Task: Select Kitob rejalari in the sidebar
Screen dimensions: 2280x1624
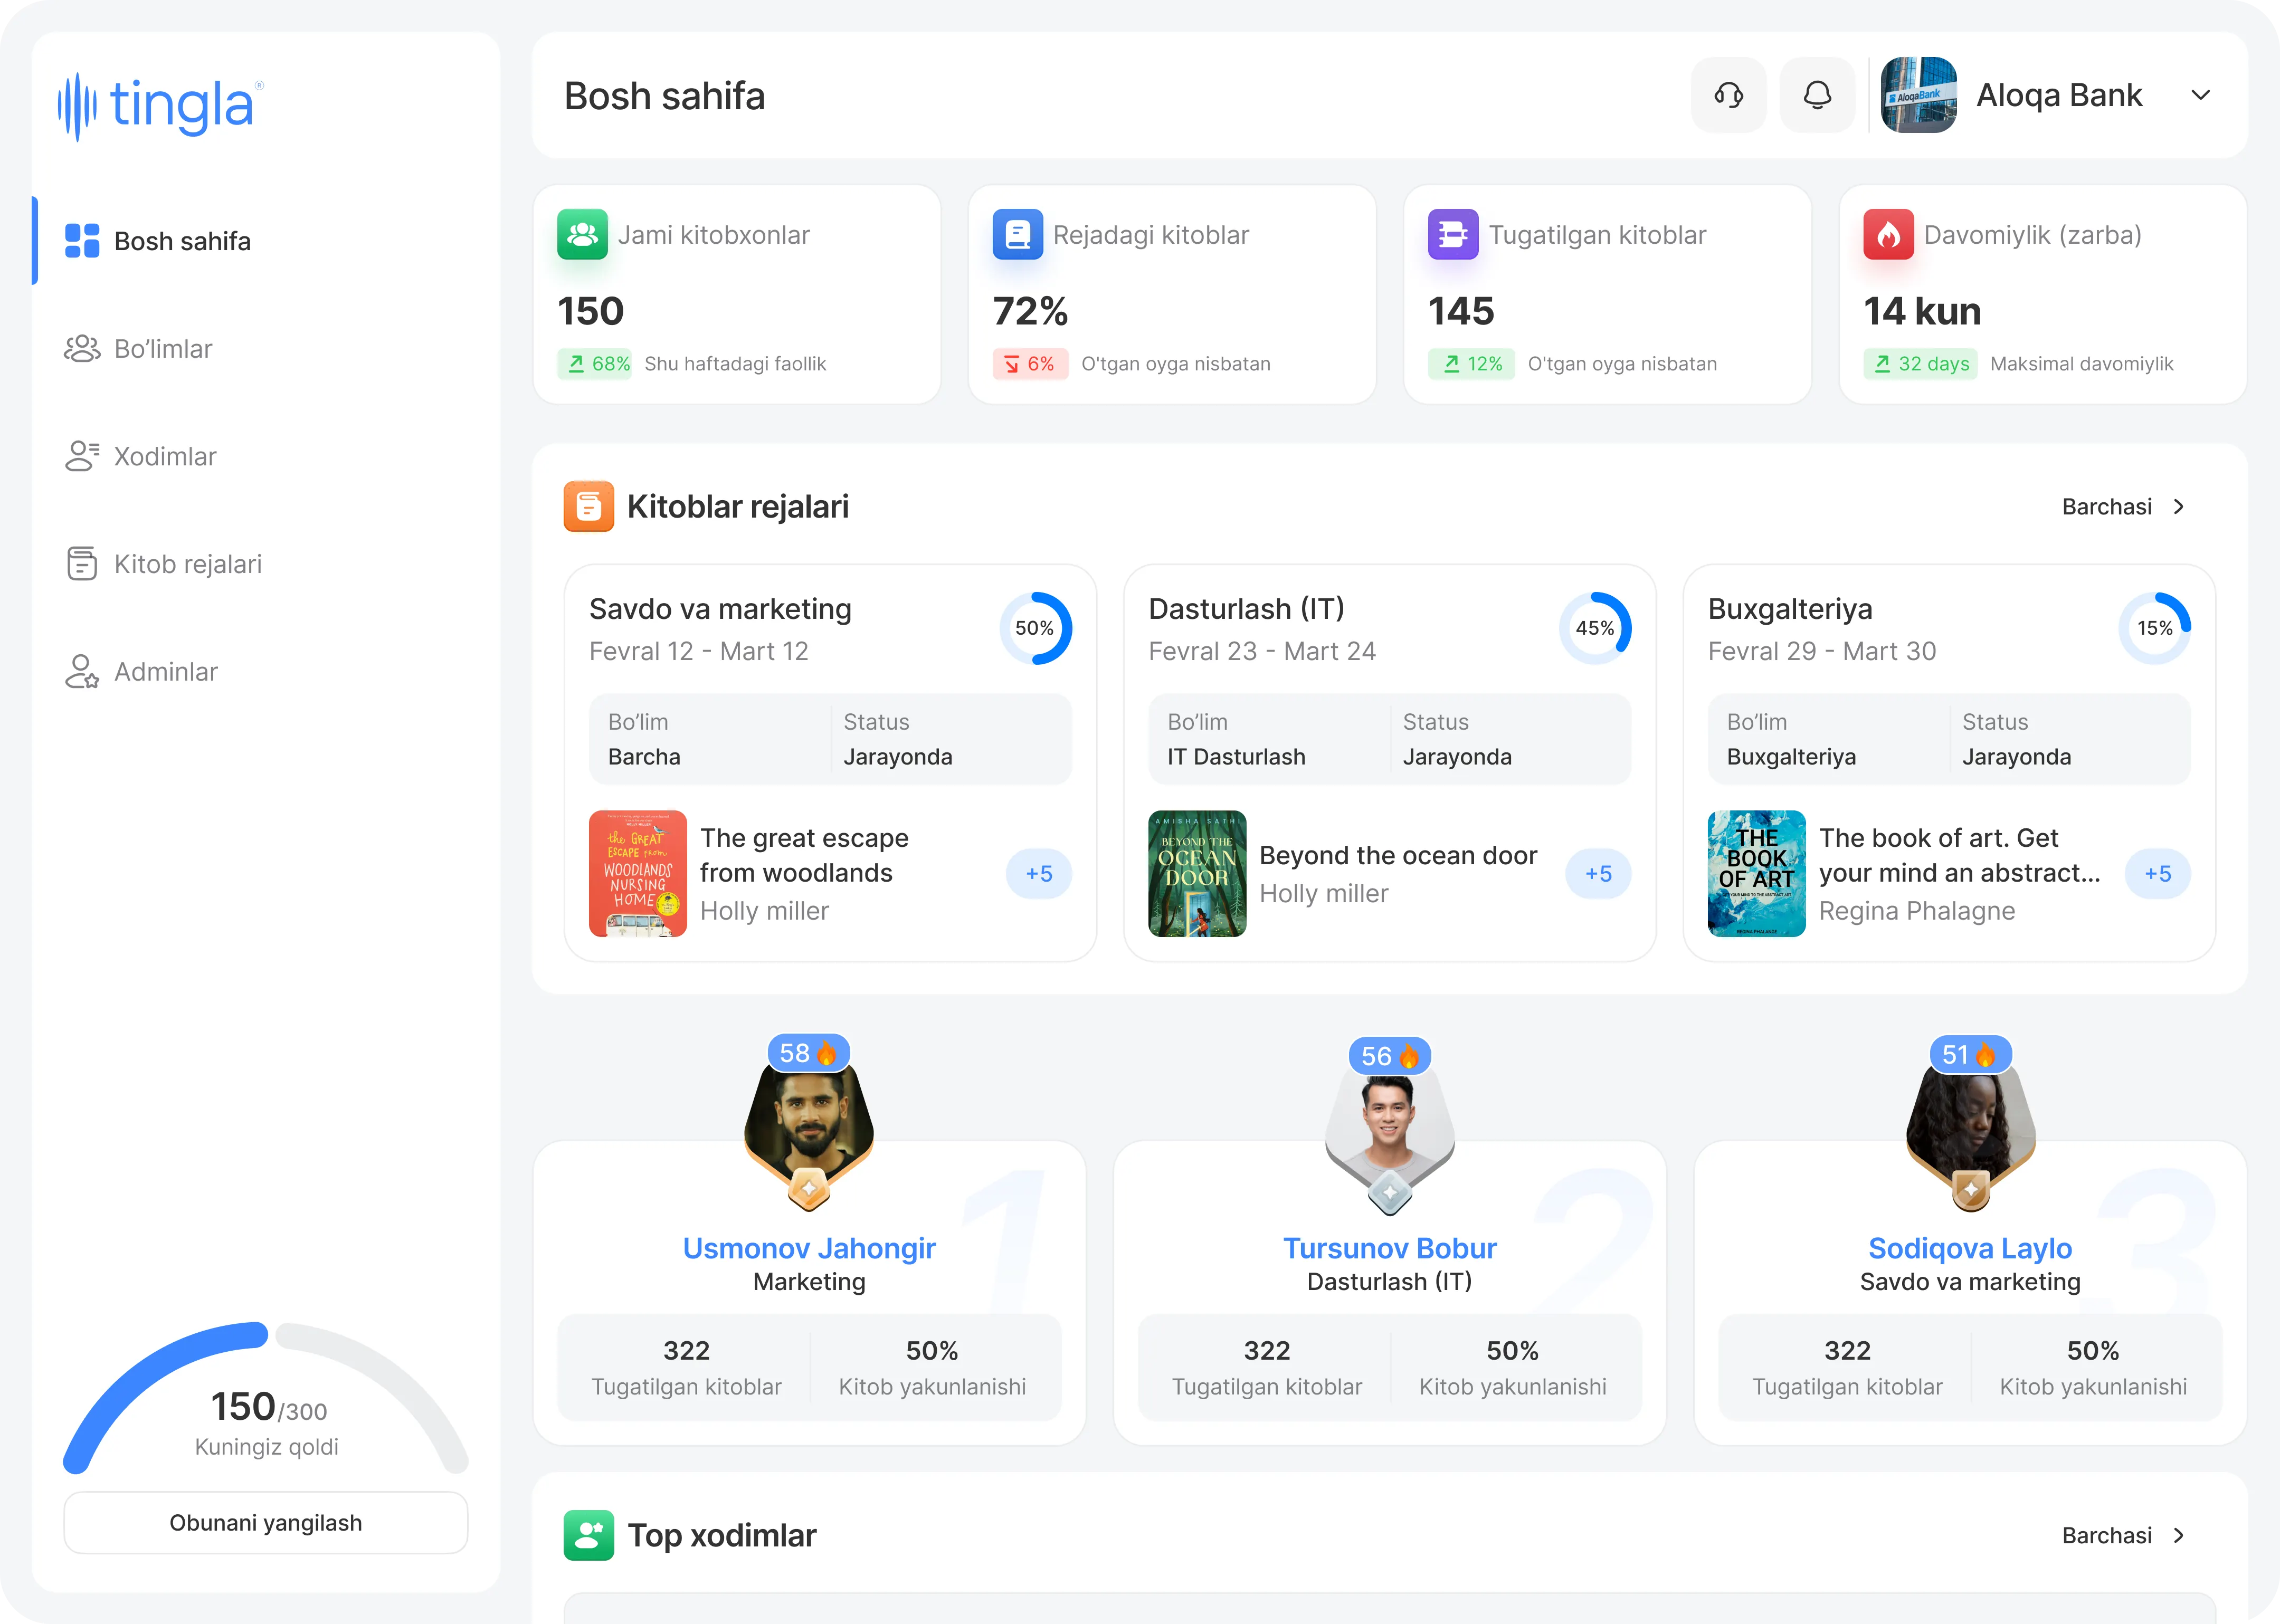Action: click(x=187, y=564)
